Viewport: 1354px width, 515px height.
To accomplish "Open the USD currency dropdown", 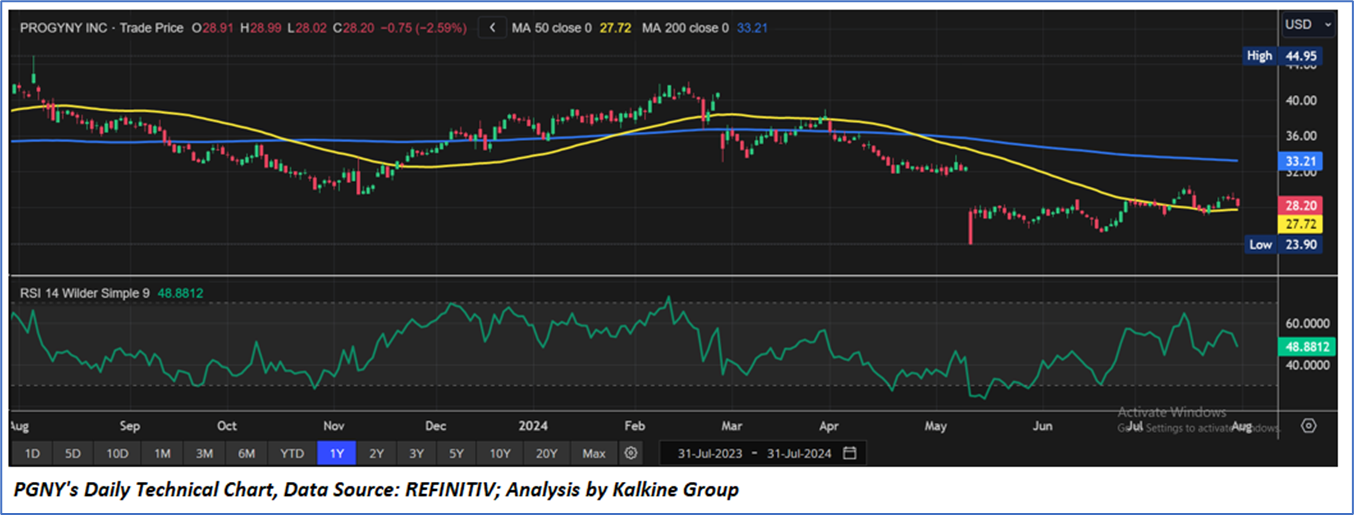I will (1308, 24).
